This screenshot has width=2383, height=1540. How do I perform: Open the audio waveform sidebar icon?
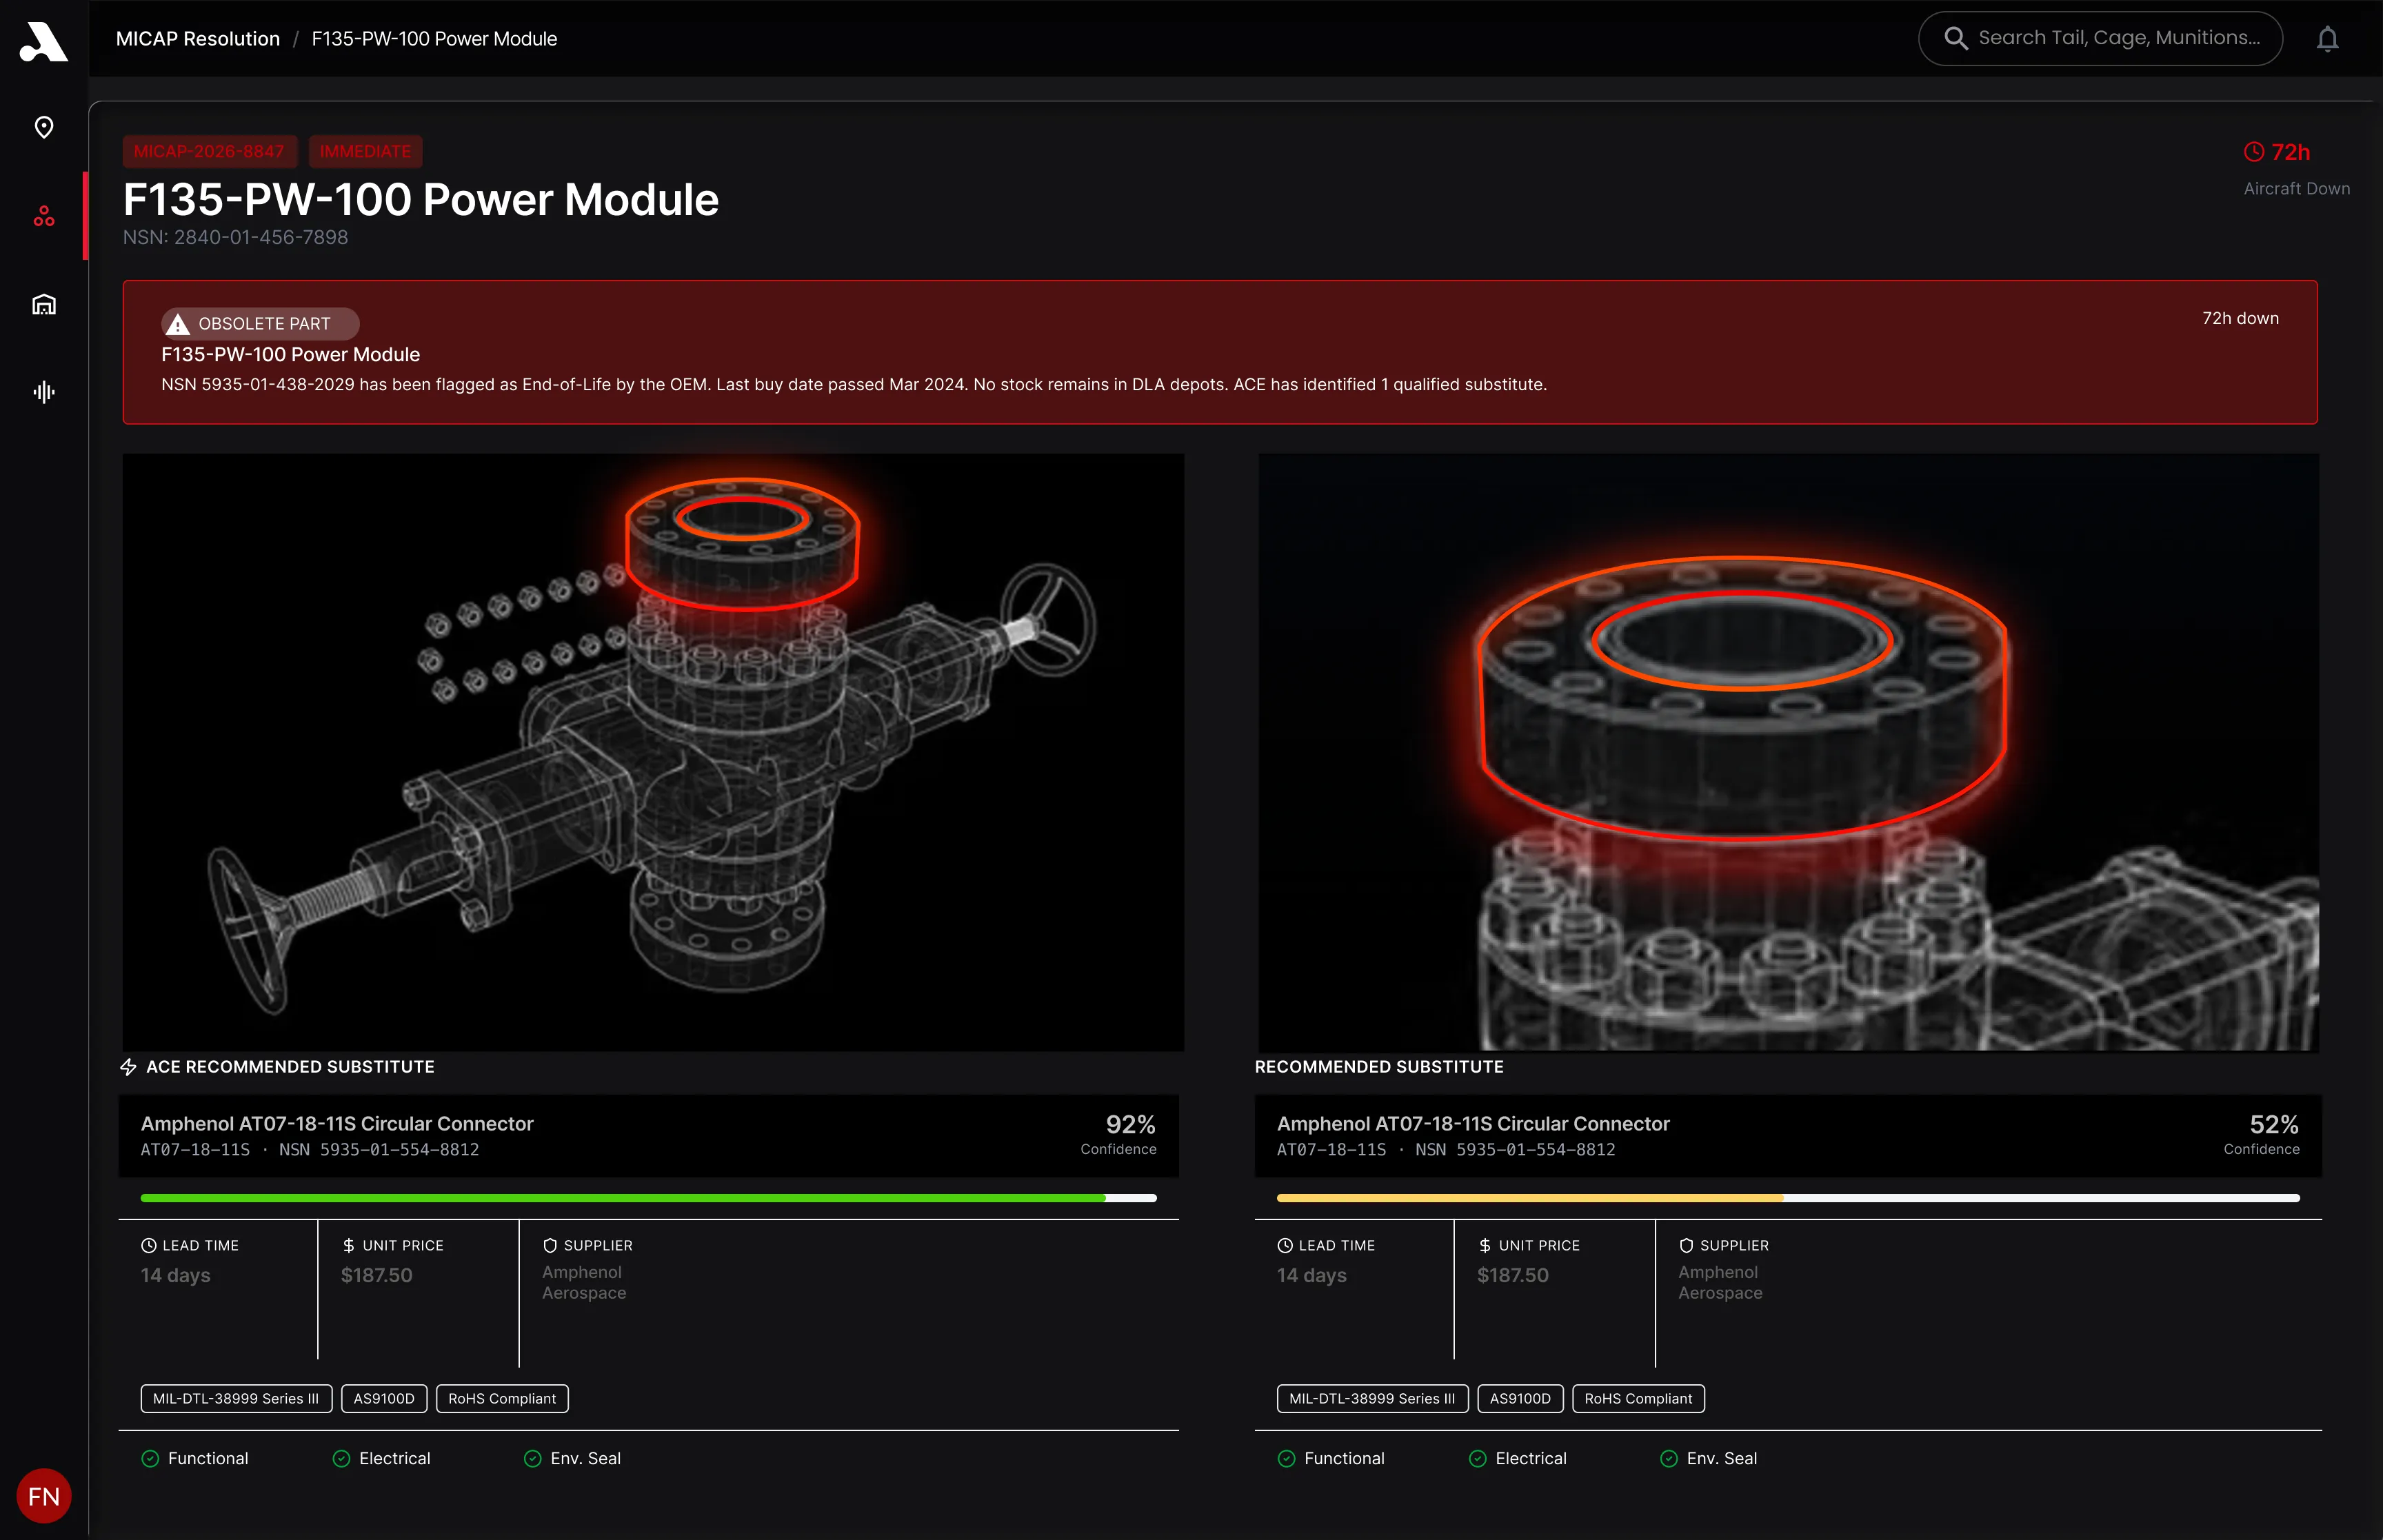pos(44,392)
